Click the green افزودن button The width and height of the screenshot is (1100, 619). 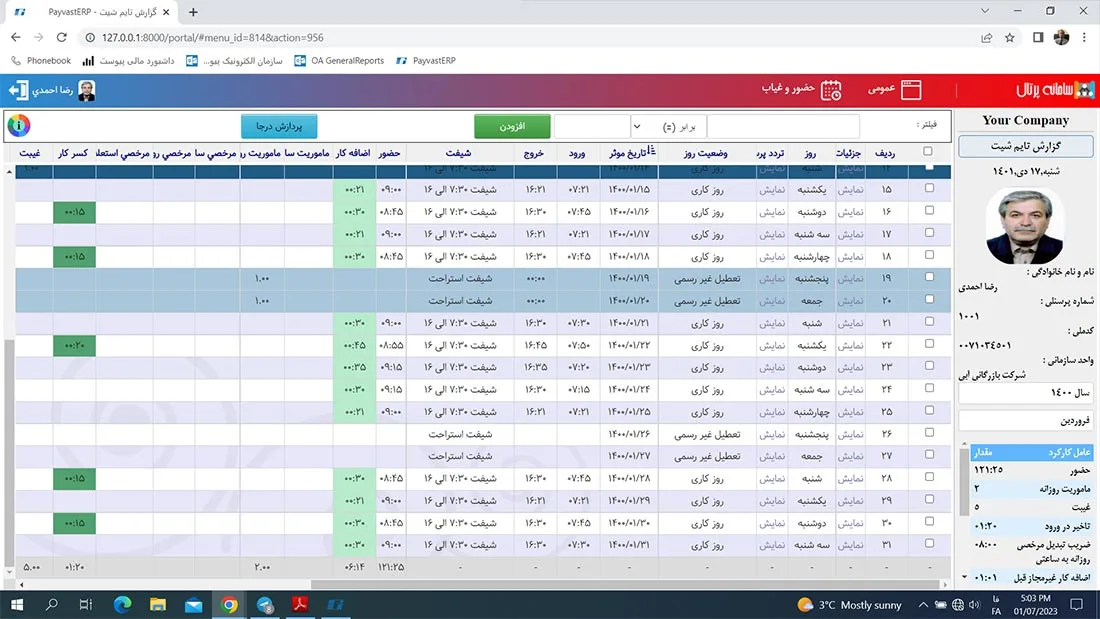point(512,127)
